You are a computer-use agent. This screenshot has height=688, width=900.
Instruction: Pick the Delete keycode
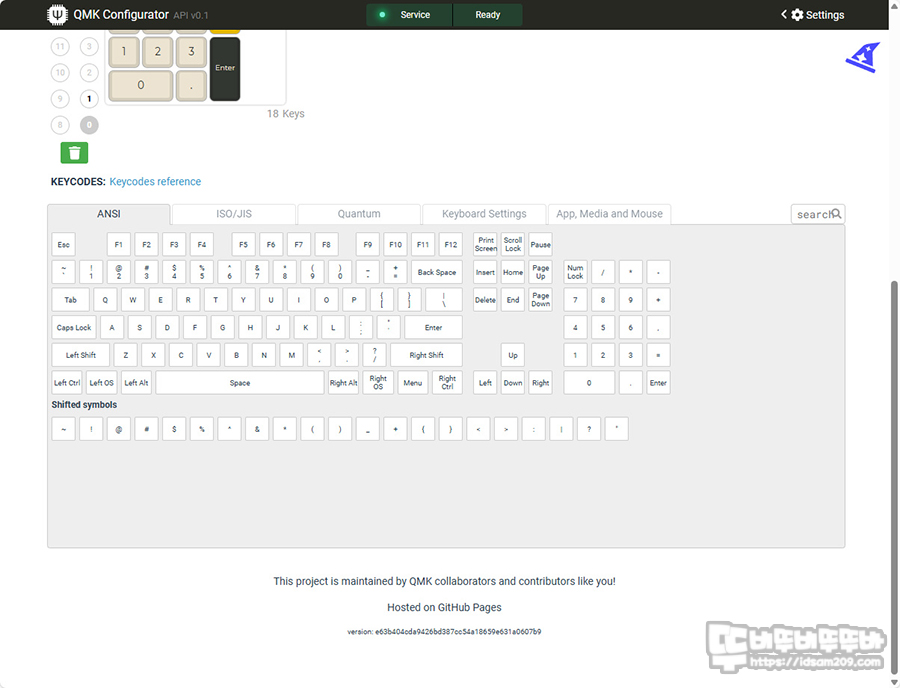[x=485, y=300]
